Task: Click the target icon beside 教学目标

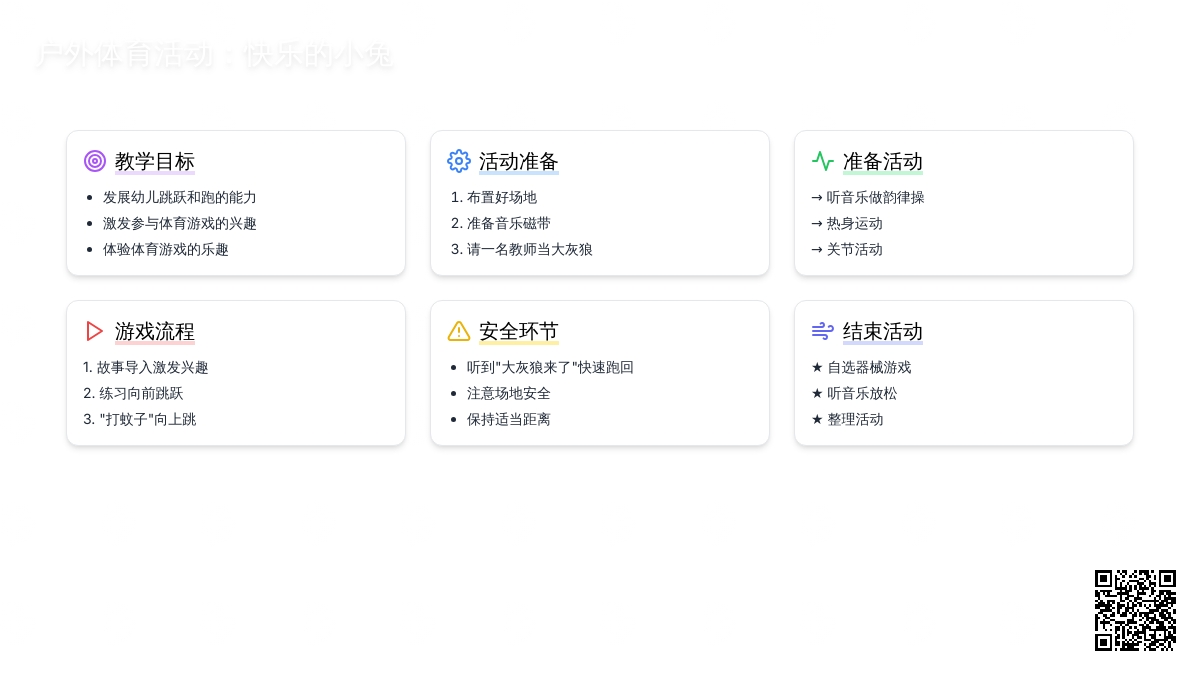Action: pos(95,161)
